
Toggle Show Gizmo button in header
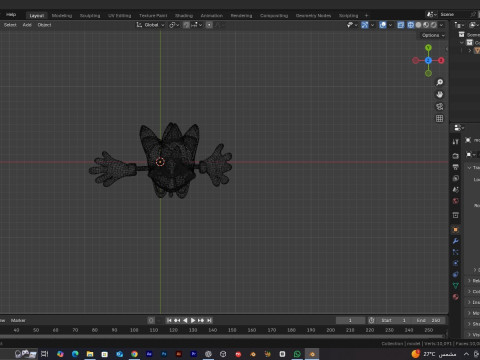pos(365,25)
